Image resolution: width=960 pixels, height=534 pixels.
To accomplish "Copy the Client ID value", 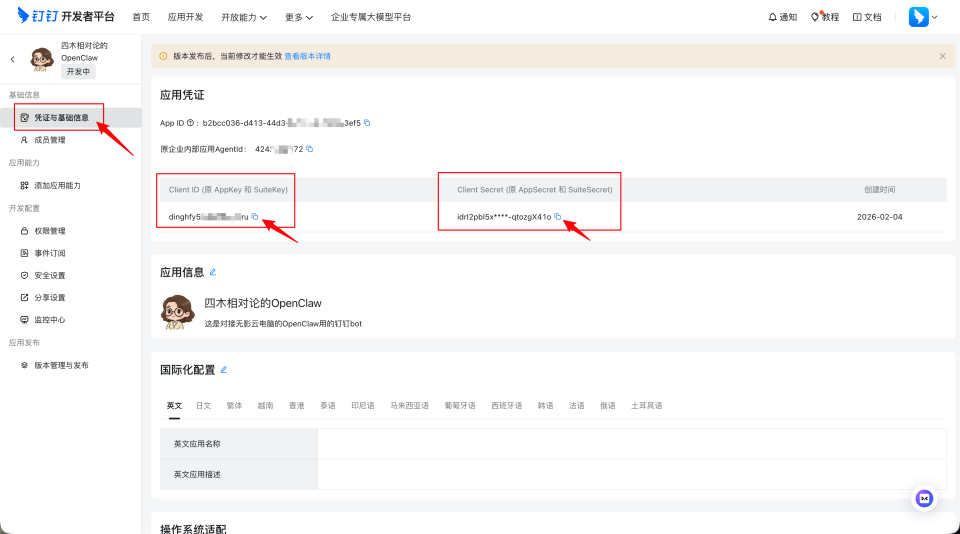I will [x=255, y=216].
